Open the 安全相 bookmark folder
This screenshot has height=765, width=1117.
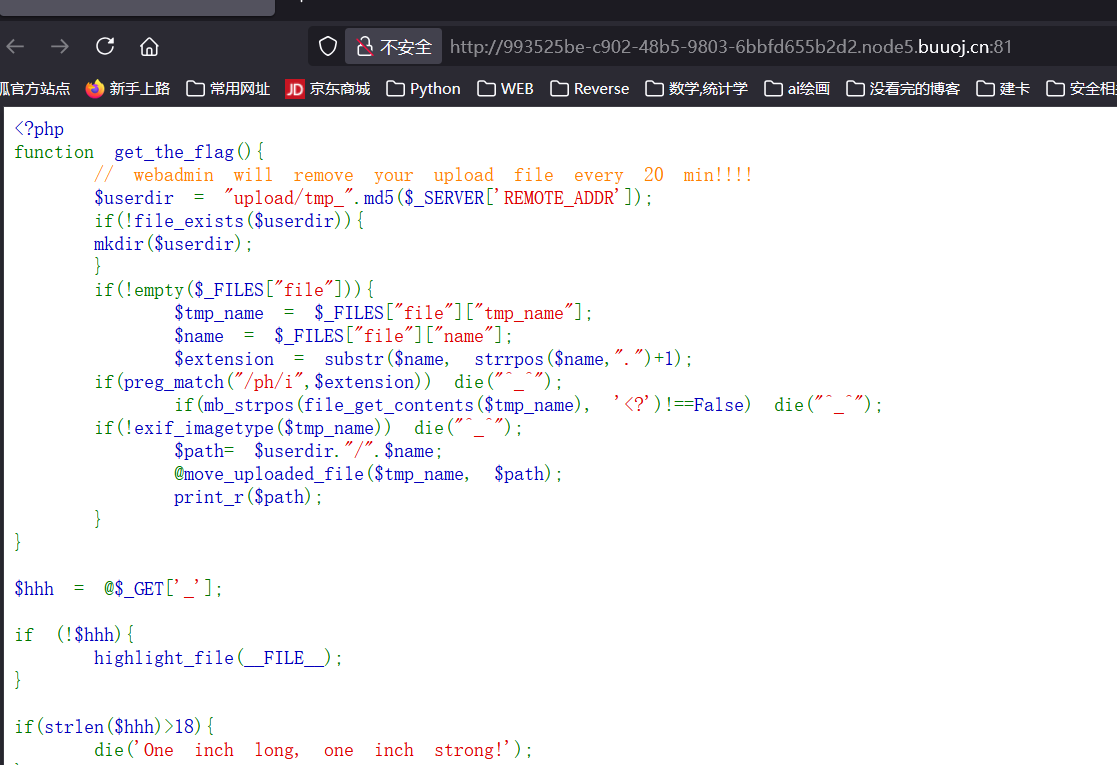coord(1081,88)
